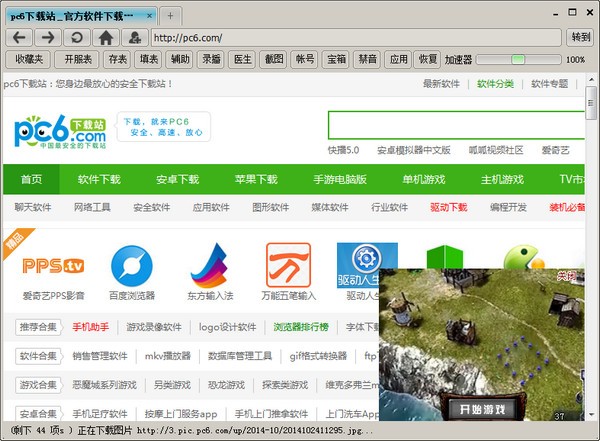The height and width of the screenshot is (441, 600).
Task: Open 驱动下载 red category link
Action: point(449,207)
